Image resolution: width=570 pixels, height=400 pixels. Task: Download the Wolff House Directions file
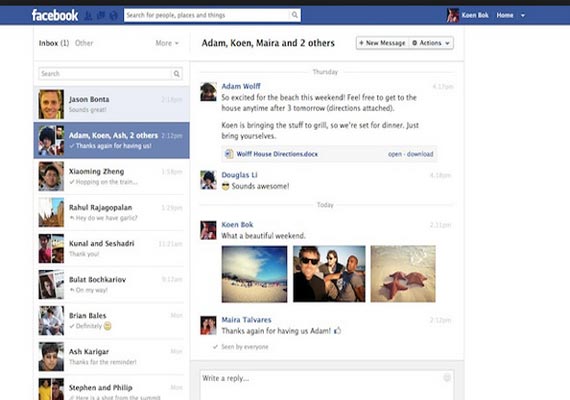coord(420,154)
